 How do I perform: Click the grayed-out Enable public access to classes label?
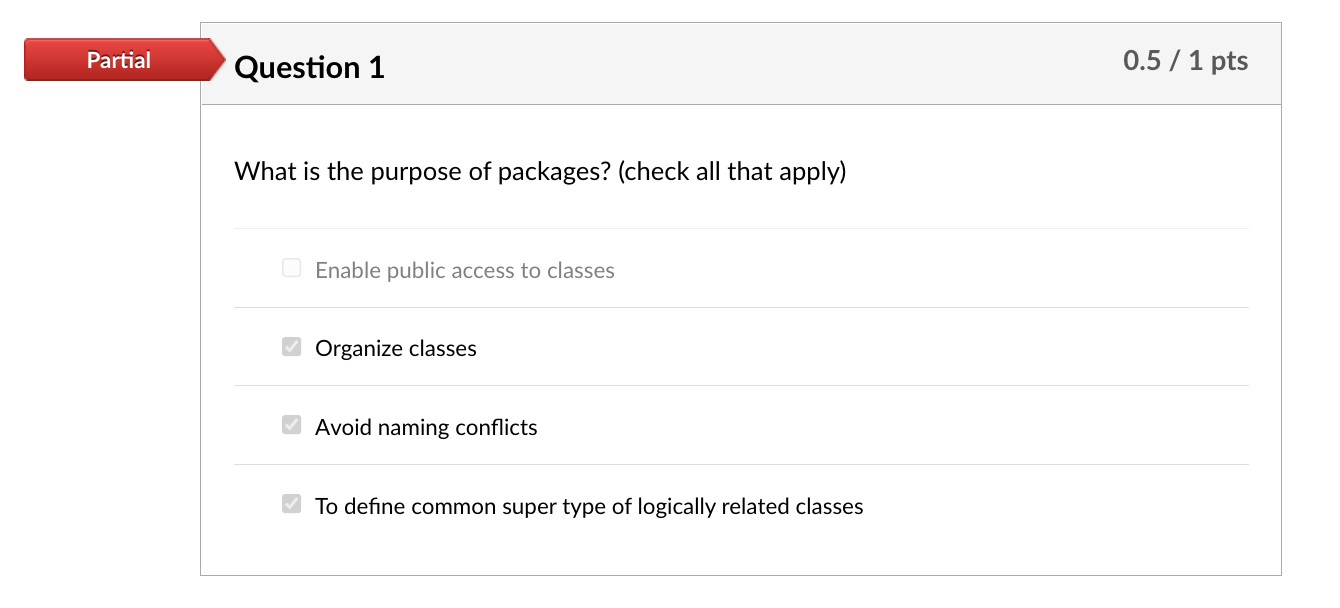click(x=465, y=270)
